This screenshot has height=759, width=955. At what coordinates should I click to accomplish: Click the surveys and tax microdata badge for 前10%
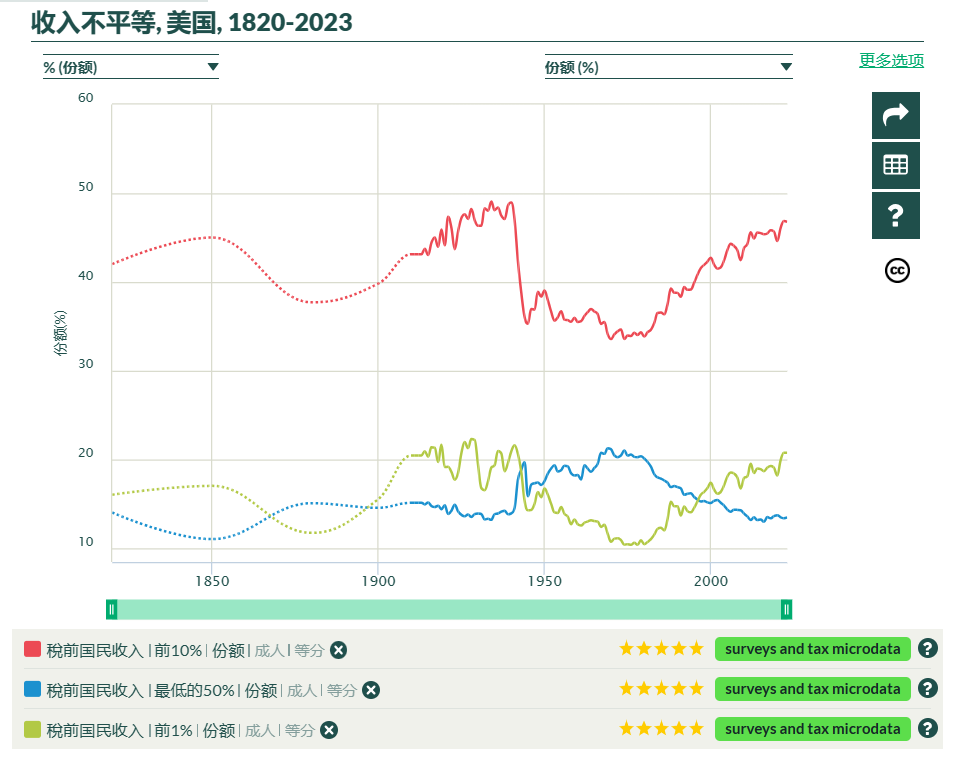click(x=812, y=648)
